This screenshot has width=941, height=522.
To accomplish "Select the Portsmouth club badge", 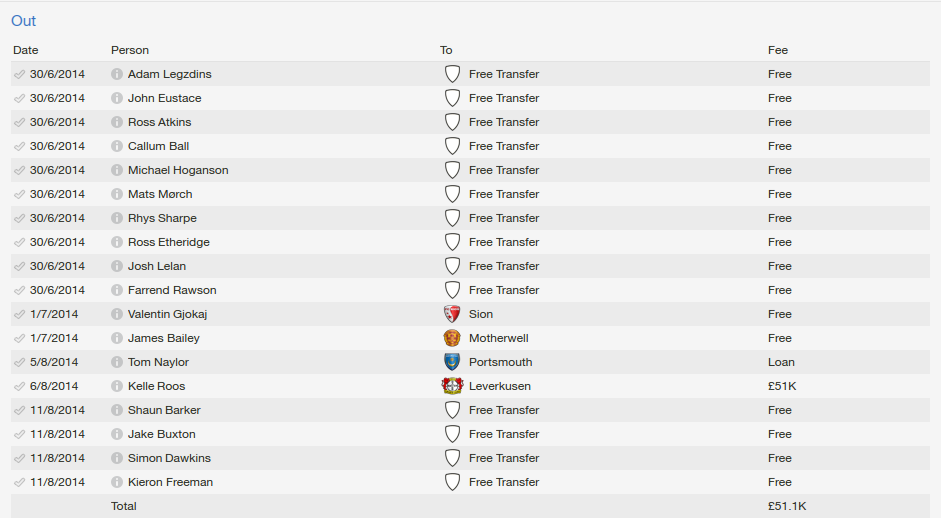I will coord(452,362).
